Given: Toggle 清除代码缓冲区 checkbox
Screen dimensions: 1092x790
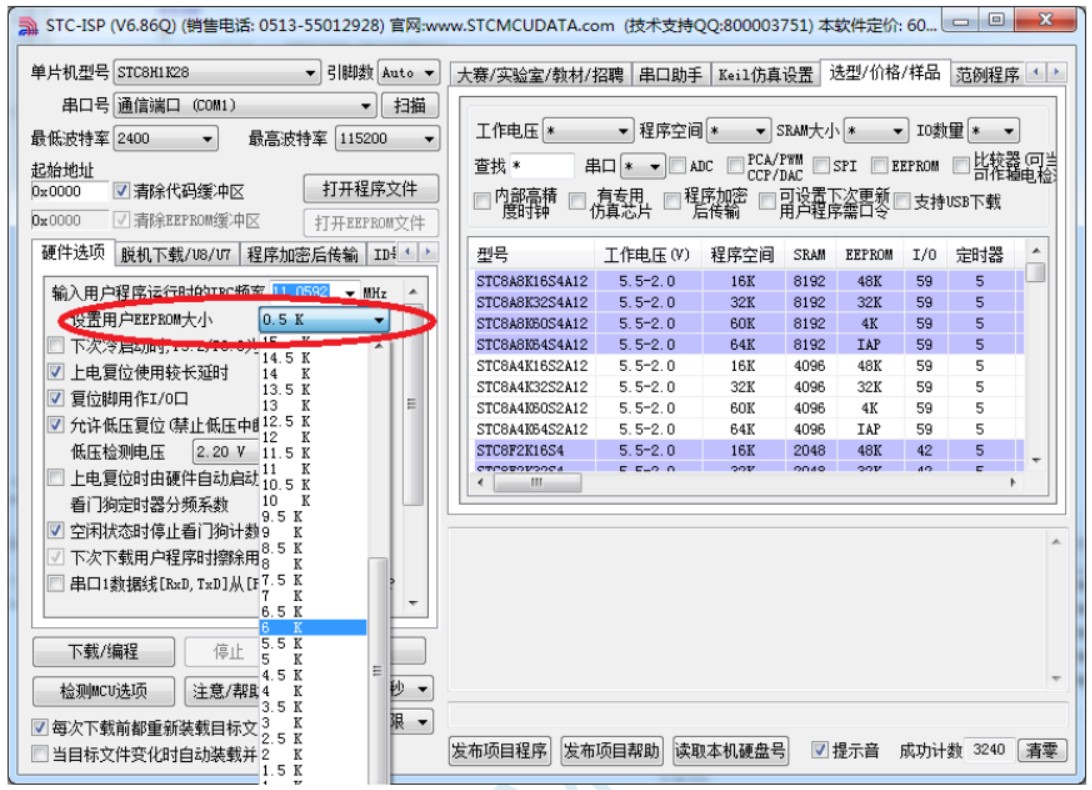Looking at the screenshot, I should (x=121, y=191).
